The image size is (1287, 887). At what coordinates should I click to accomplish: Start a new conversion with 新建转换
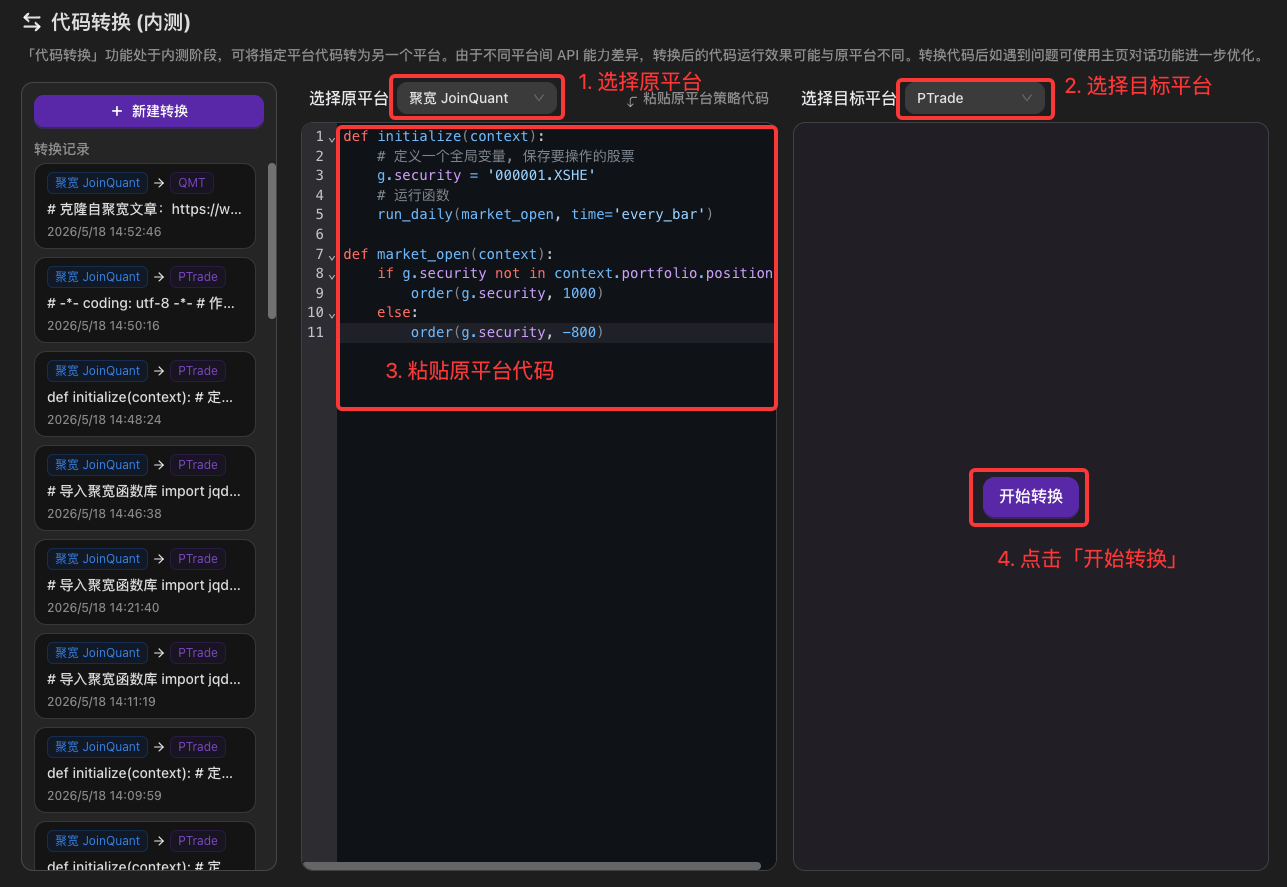[149, 111]
